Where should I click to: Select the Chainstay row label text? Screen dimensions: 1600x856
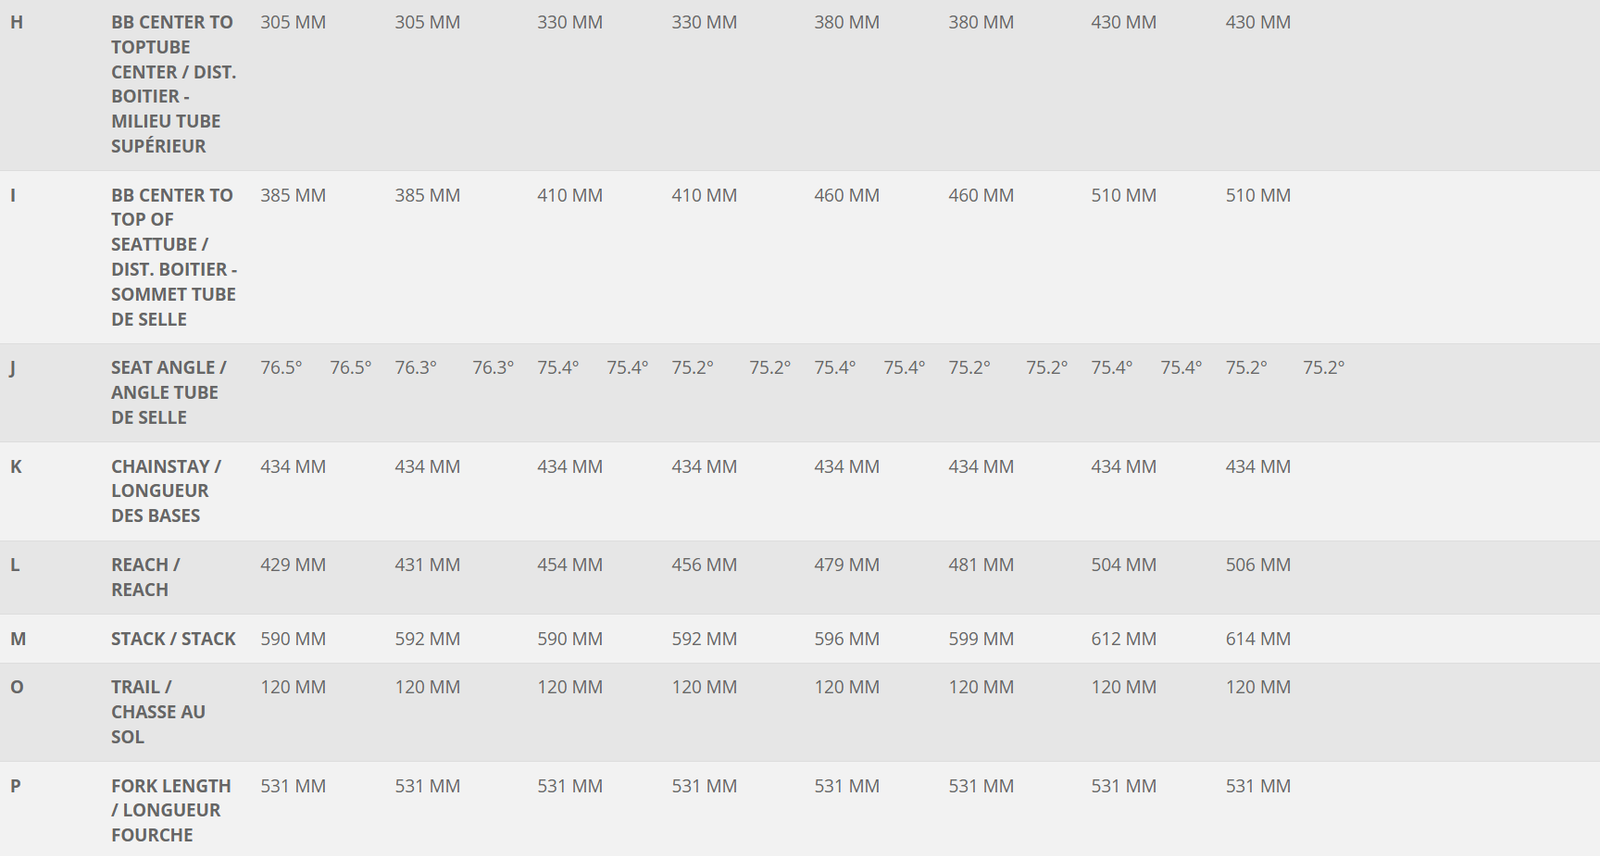(x=166, y=491)
